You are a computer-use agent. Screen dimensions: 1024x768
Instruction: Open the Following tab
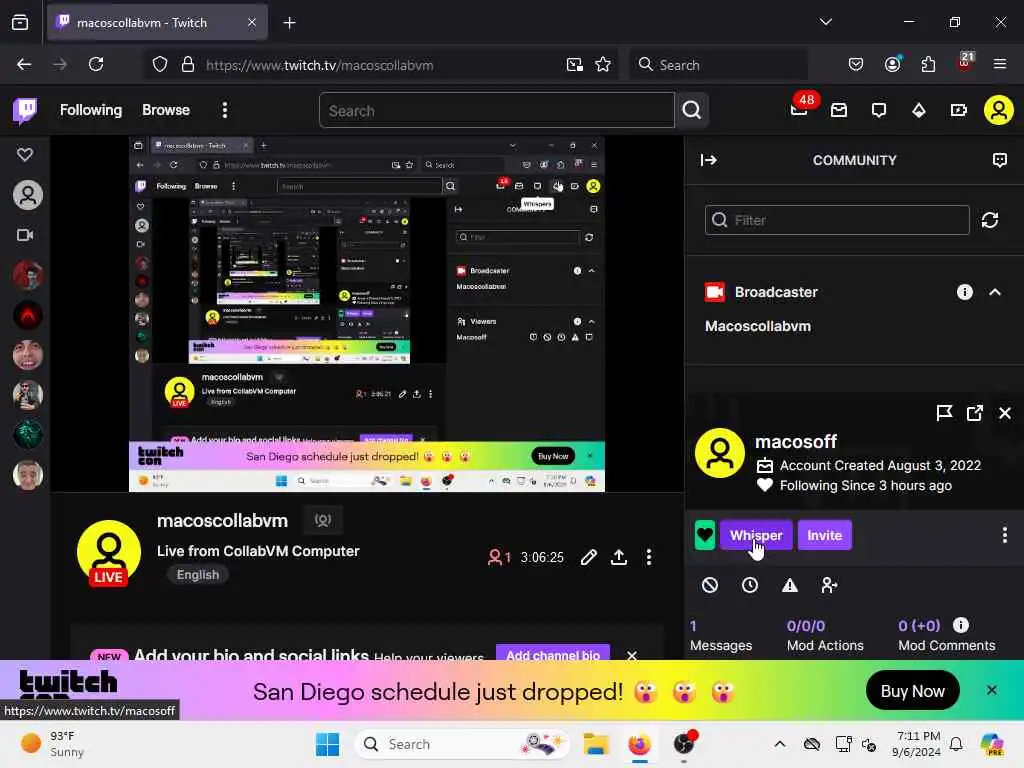coord(91,110)
